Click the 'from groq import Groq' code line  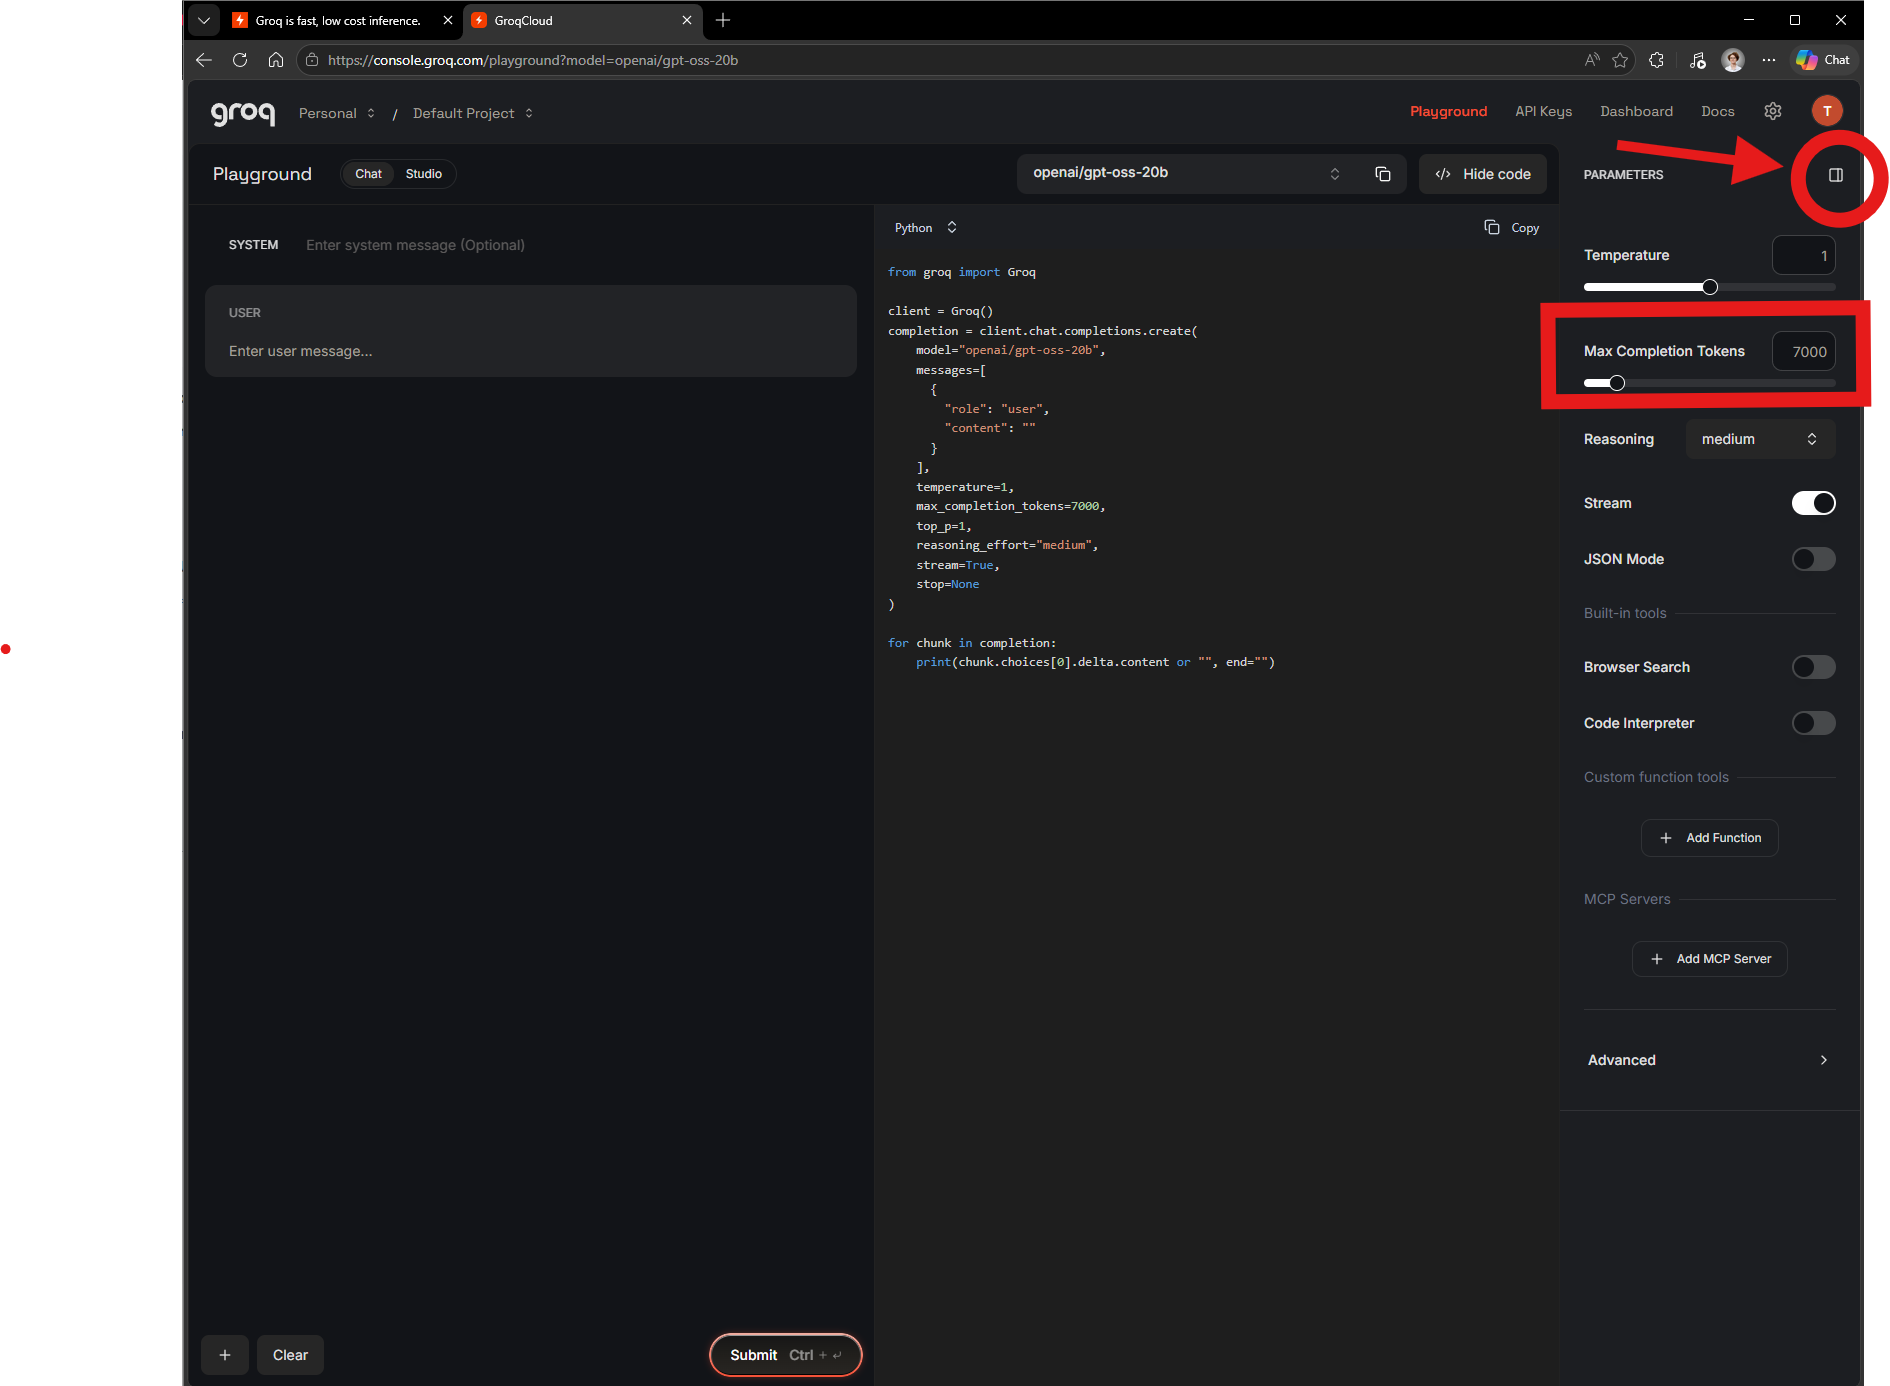[962, 272]
